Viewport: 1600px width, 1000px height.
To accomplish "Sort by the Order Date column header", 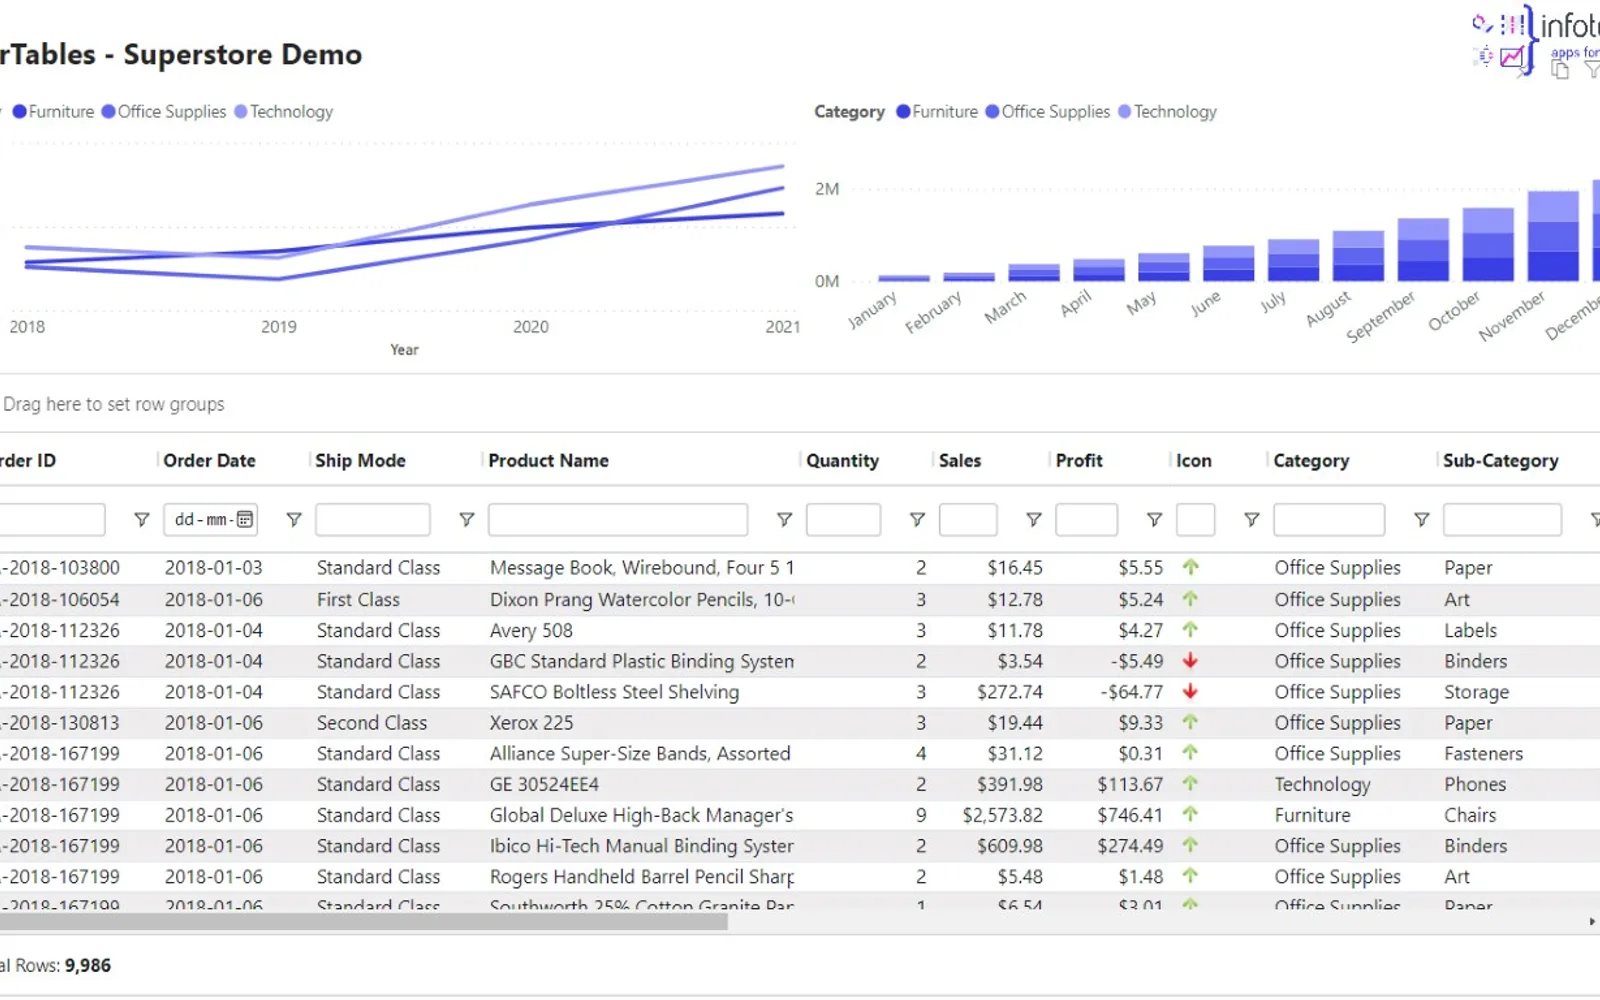I will pos(209,460).
